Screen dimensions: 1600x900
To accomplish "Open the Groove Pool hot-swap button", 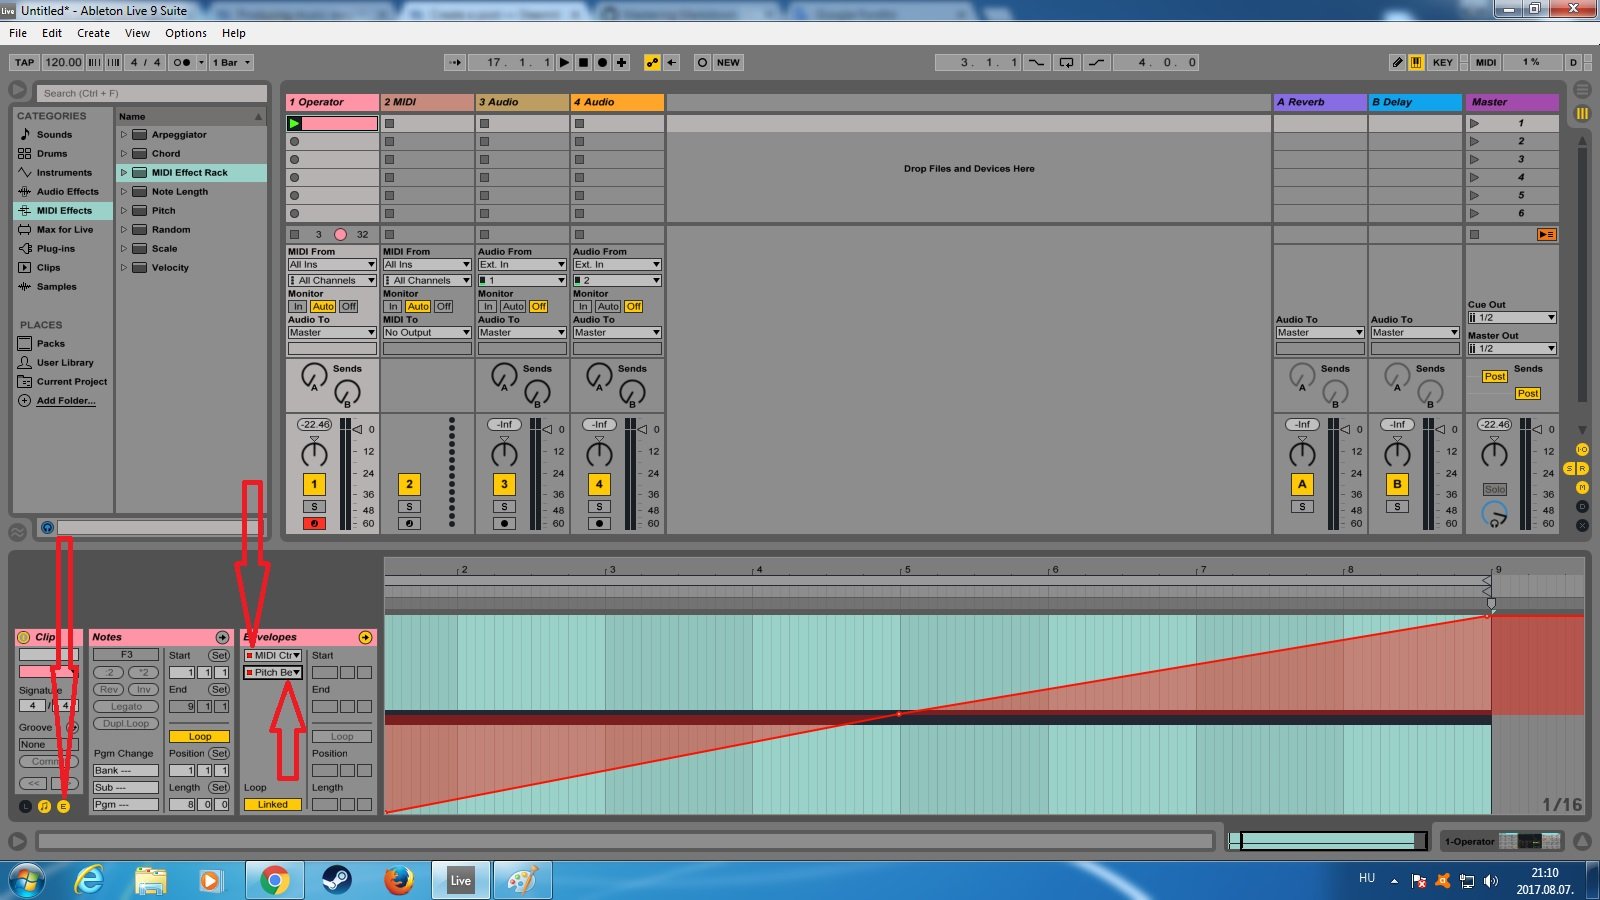I will (72, 727).
